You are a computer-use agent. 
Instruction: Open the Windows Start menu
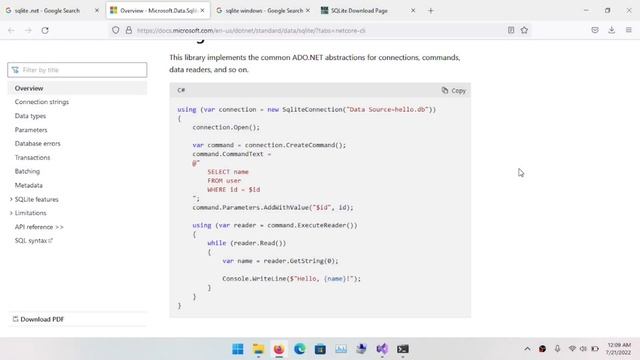click(238, 349)
